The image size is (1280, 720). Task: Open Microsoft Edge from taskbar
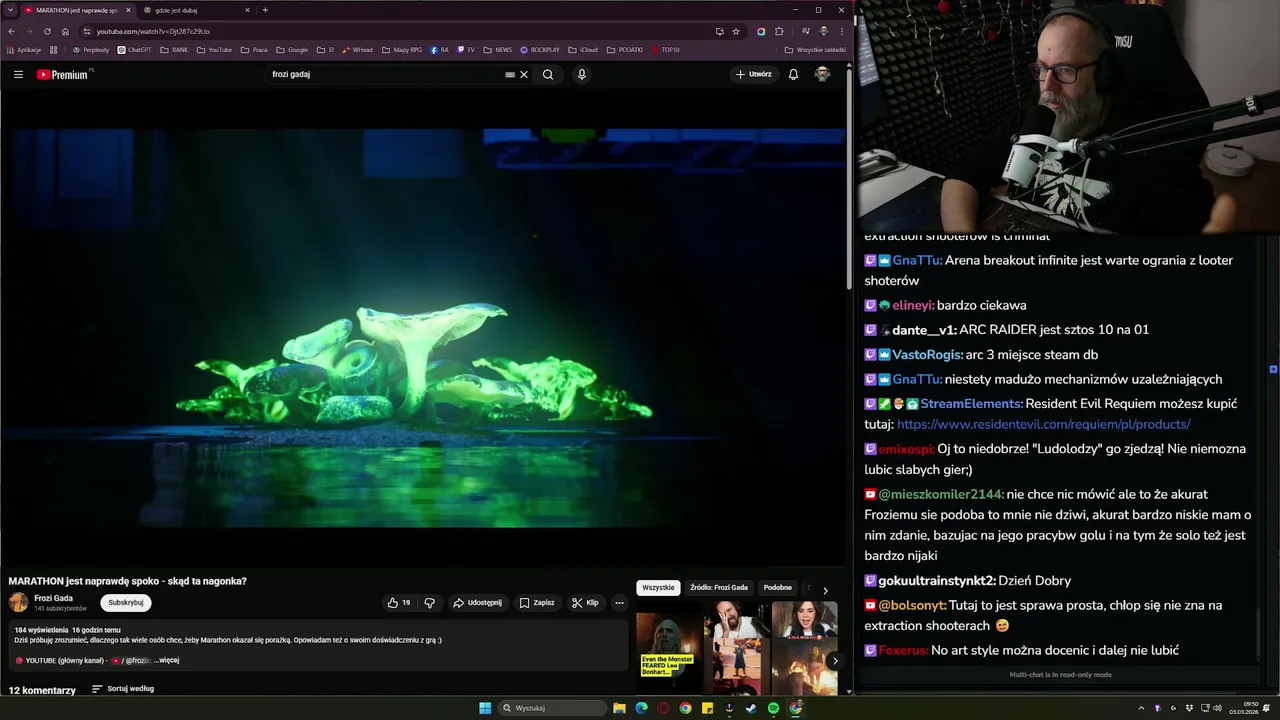pyautogui.click(x=641, y=708)
